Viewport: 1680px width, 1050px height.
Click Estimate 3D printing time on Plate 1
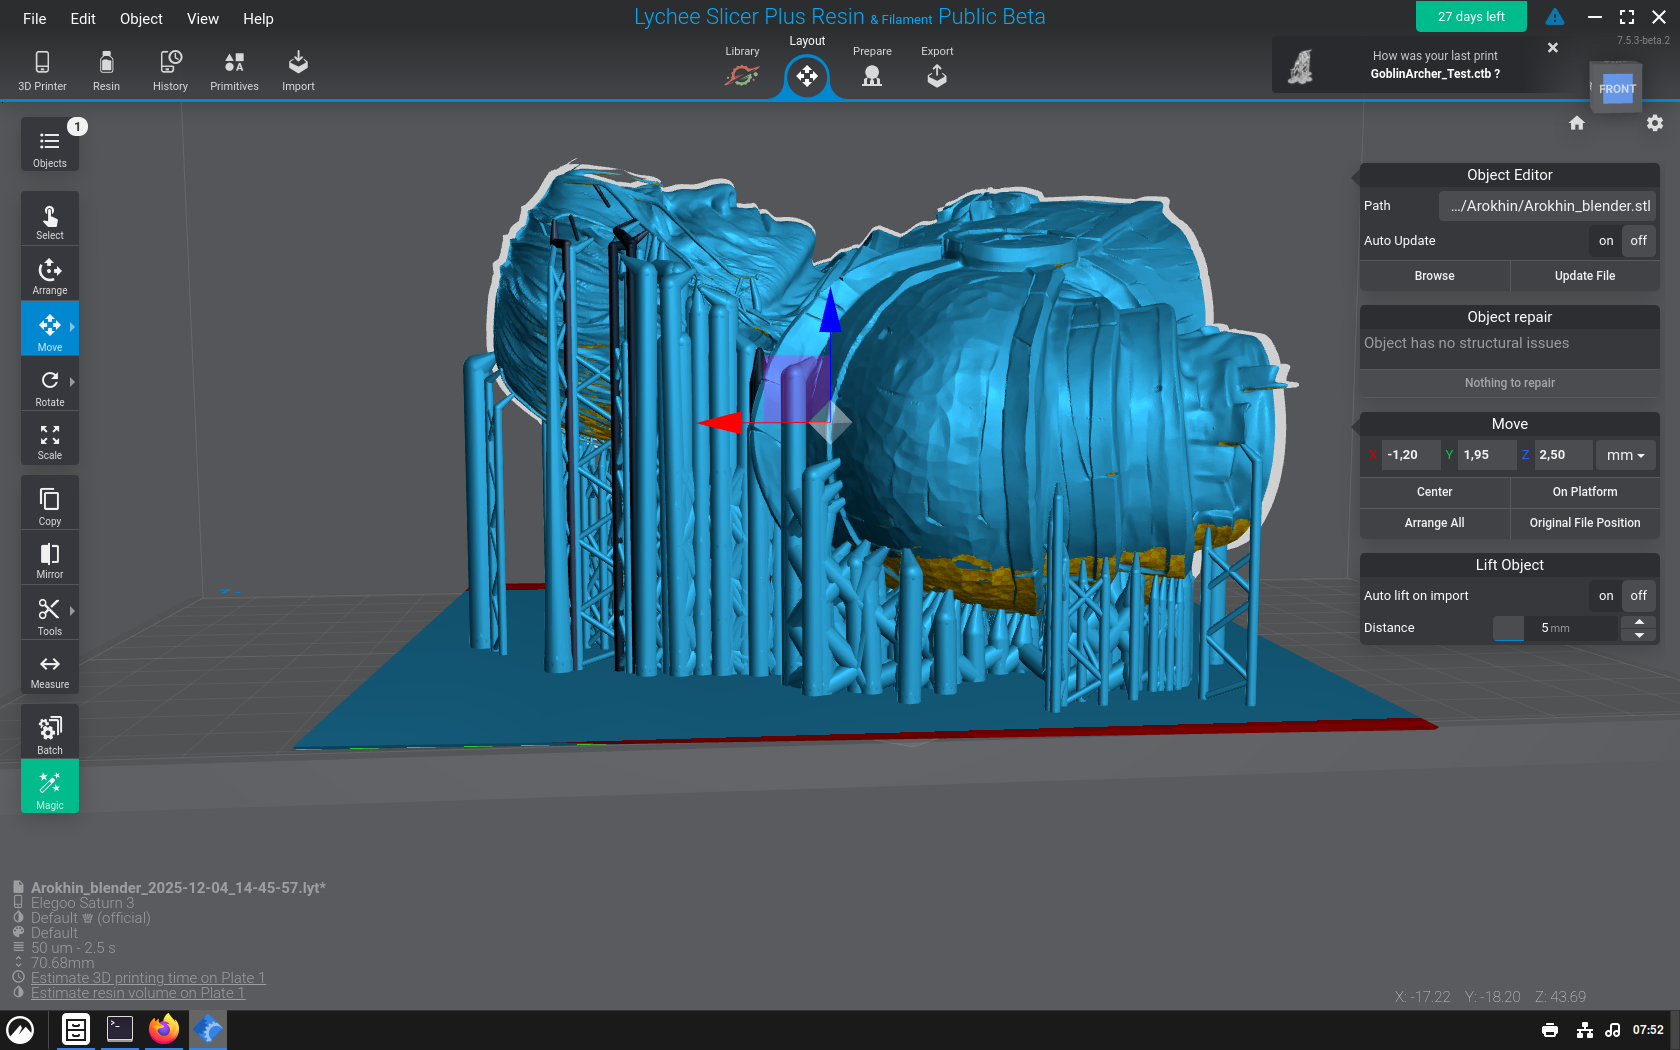coord(148,978)
